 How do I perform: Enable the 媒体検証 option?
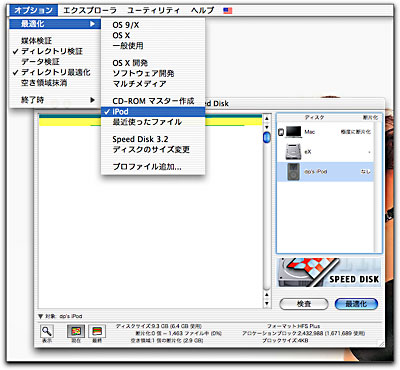click(x=55, y=41)
